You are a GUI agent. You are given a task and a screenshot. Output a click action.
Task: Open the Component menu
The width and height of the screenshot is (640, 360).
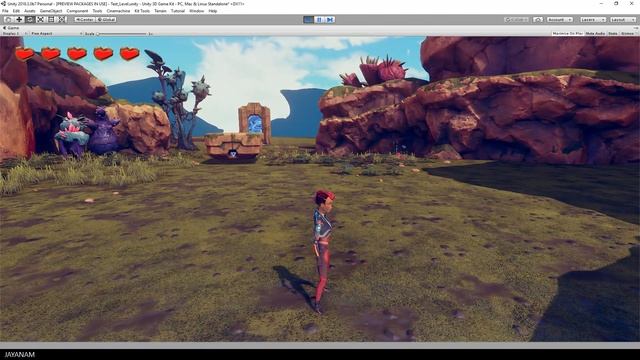pyautogui.click(x=77, y=11)
